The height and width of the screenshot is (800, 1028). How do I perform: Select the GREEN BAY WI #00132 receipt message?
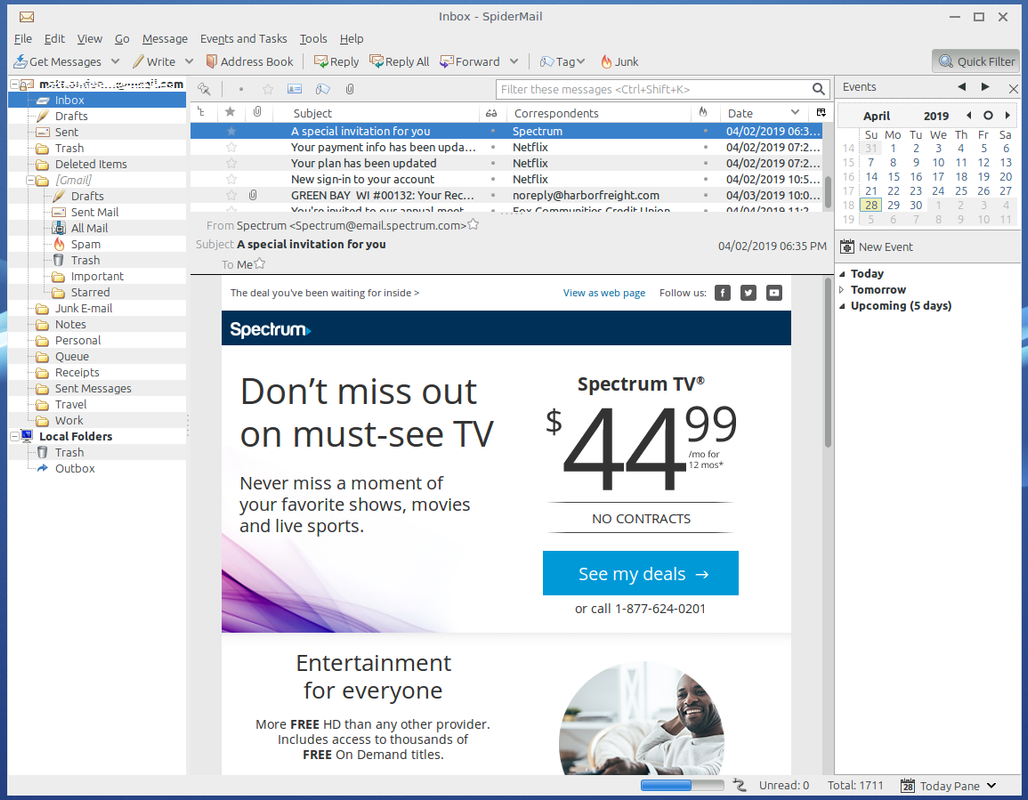pos(506,195)
